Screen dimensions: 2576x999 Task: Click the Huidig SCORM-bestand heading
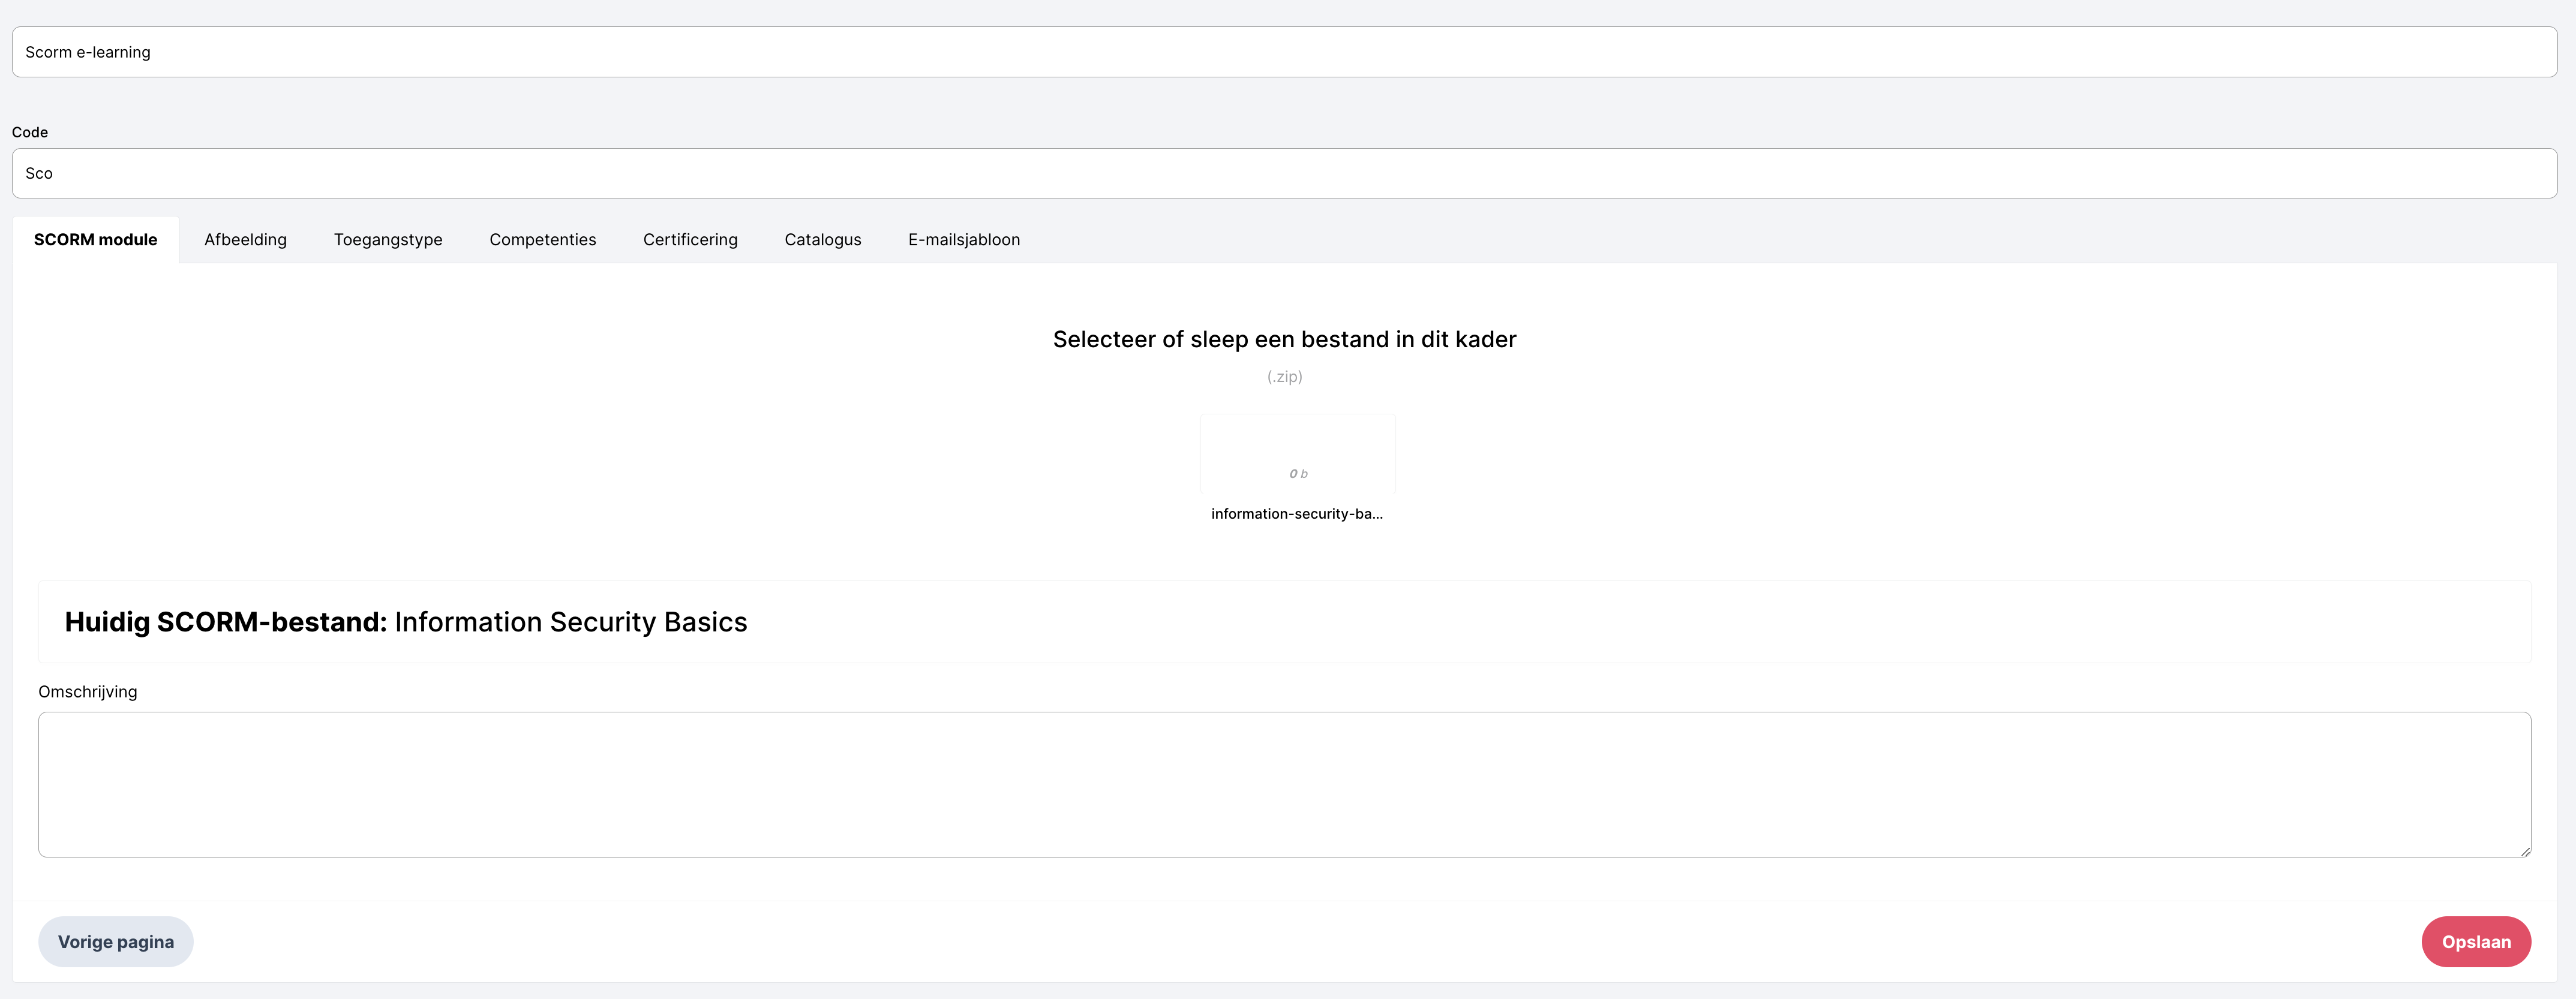405,622
